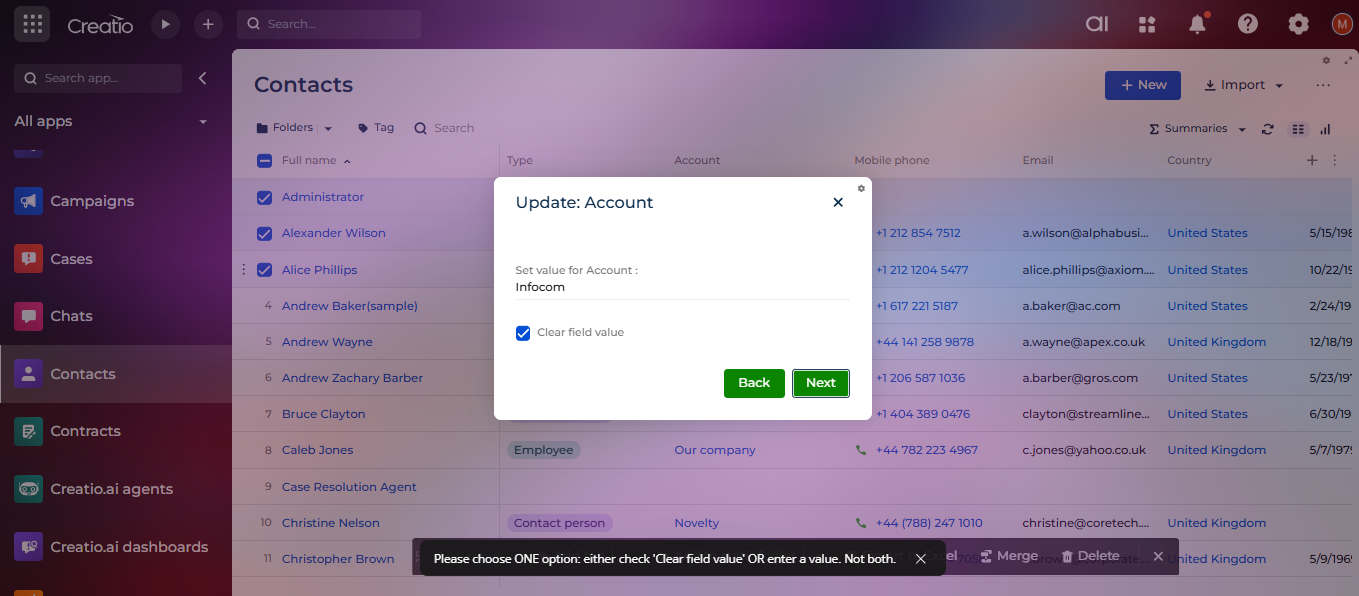Toggle the select-all checkbox in header

264,160
